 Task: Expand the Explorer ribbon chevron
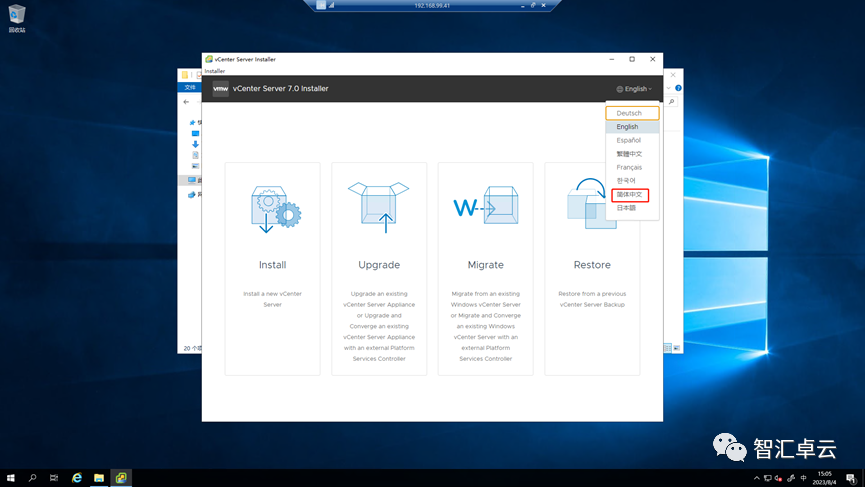tap(669, 88)
